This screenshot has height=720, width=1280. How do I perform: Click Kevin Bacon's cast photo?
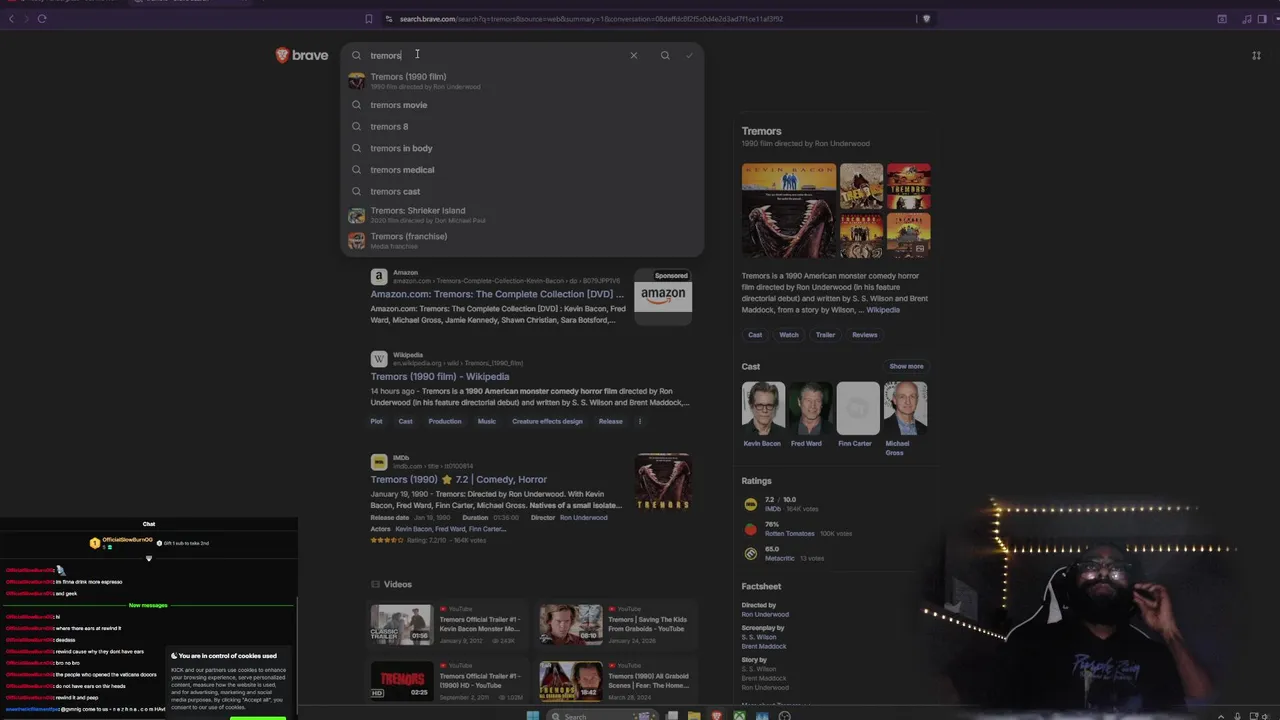pyautogui.click(x=763, y=408)
